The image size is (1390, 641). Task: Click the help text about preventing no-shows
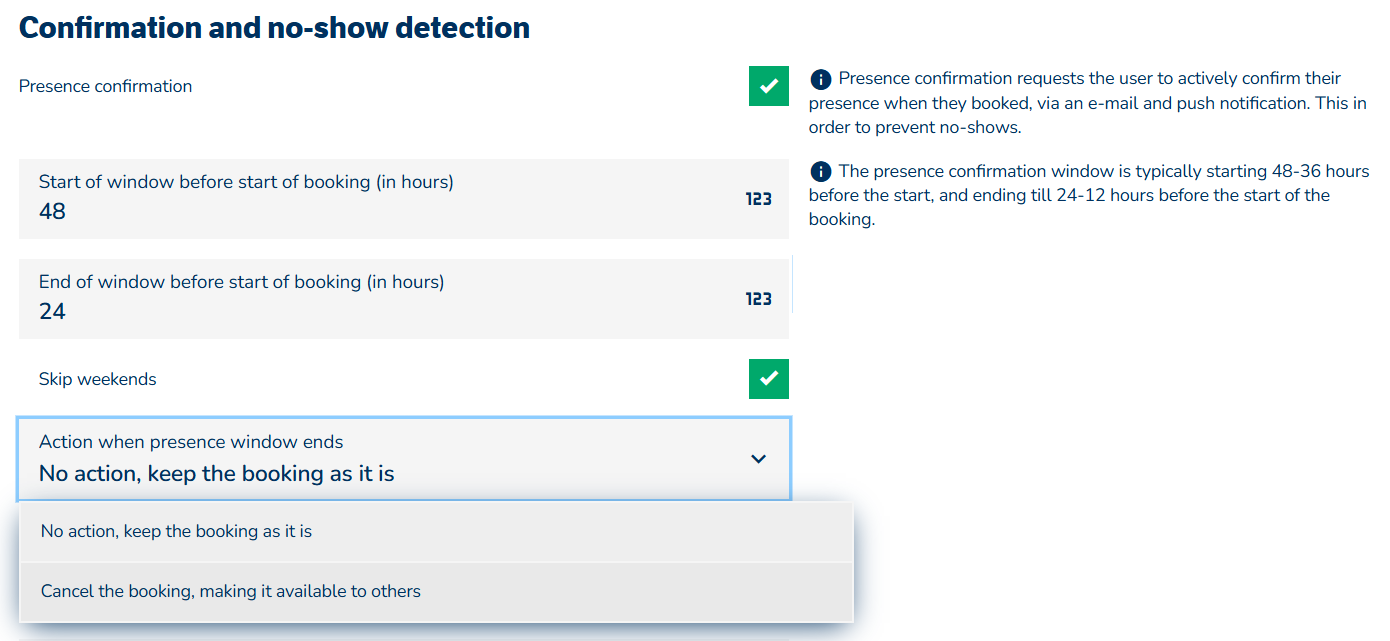[x=1085, y=103]
